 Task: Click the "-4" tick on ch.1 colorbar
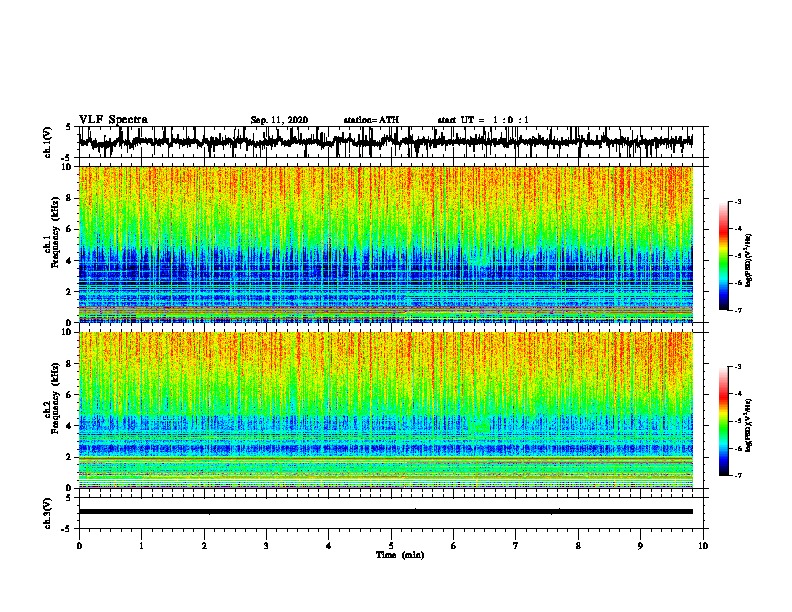tap(737, 229)
